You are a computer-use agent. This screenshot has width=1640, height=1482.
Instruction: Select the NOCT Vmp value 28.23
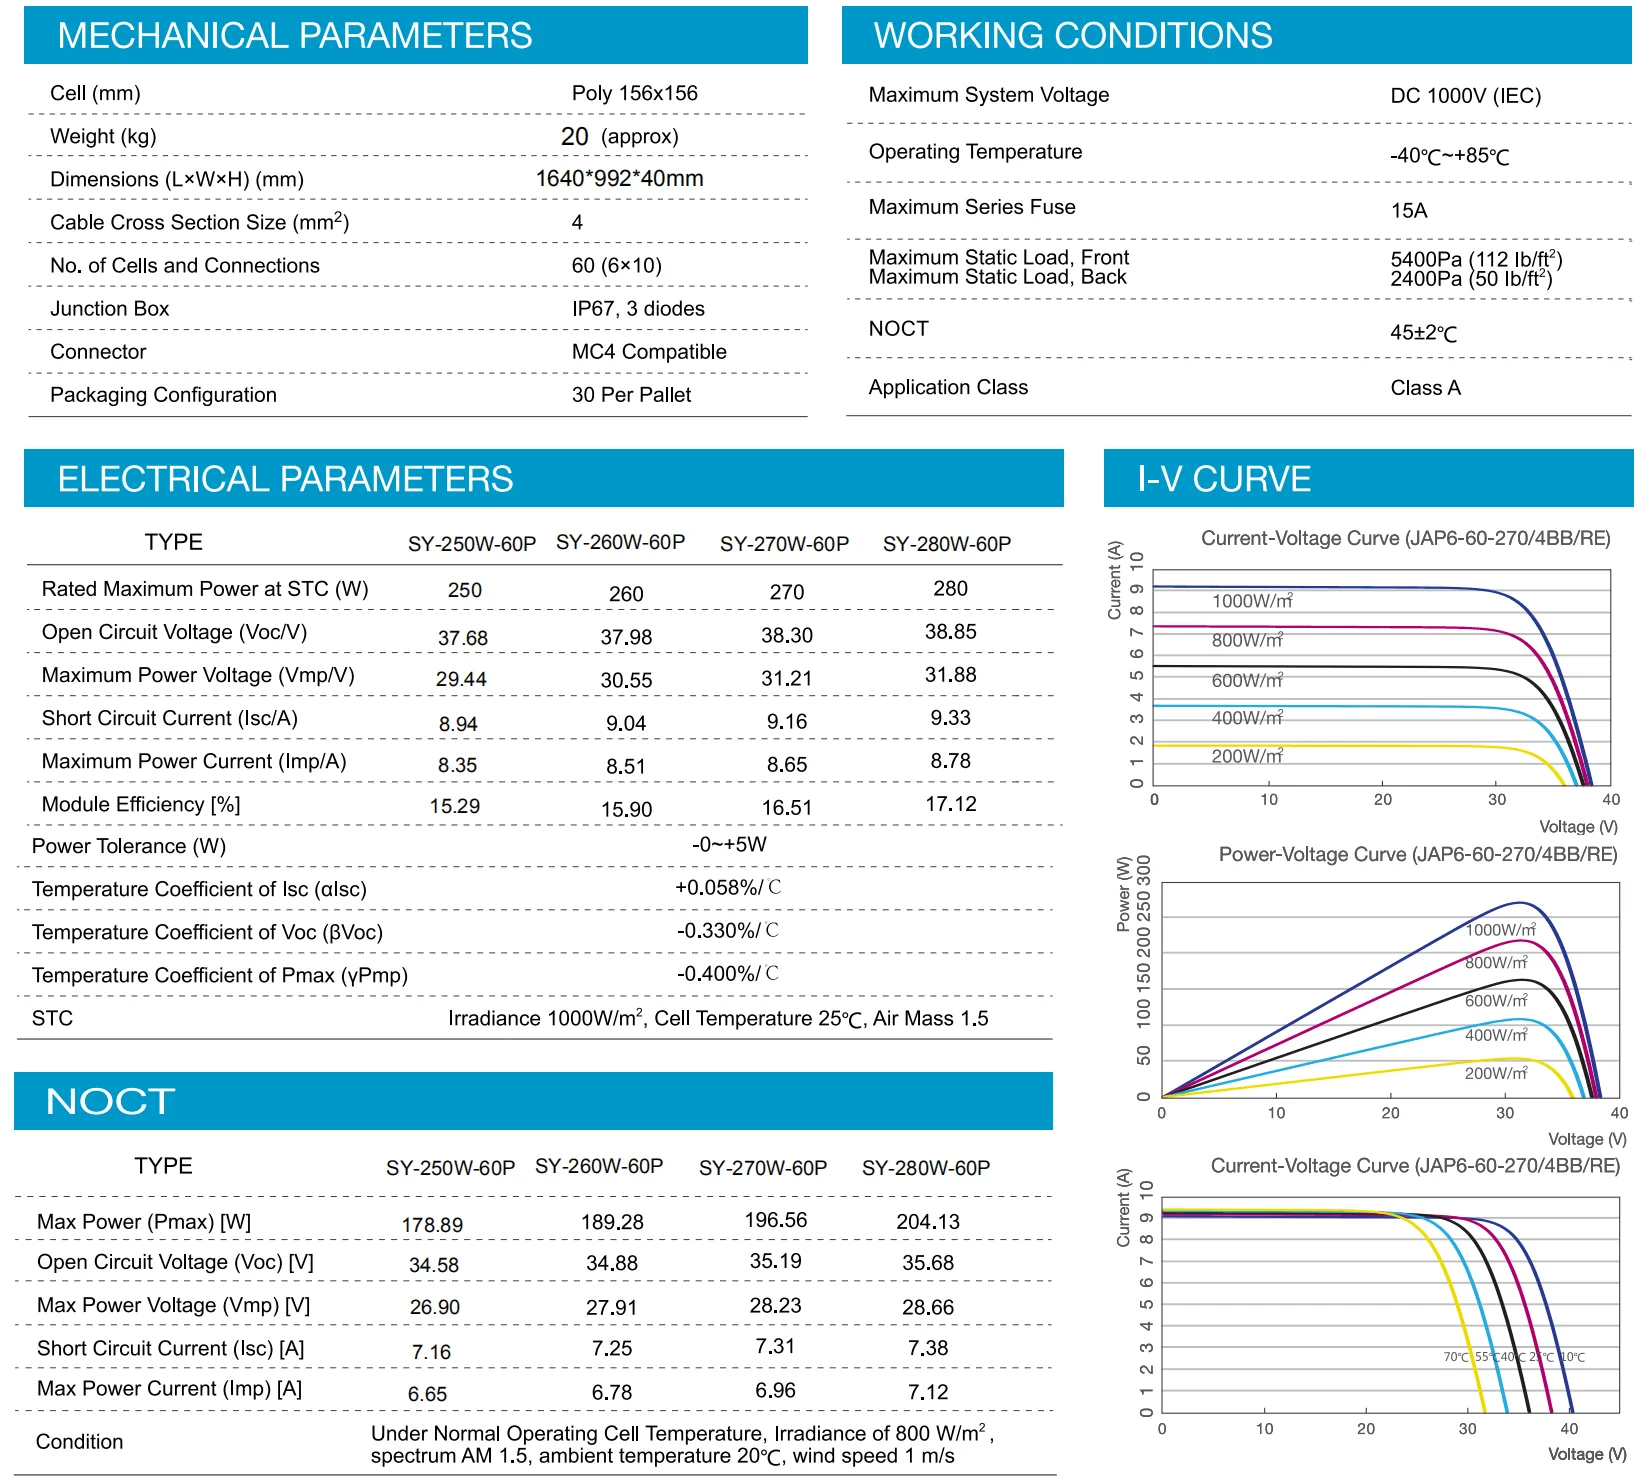coord(776,1306)
